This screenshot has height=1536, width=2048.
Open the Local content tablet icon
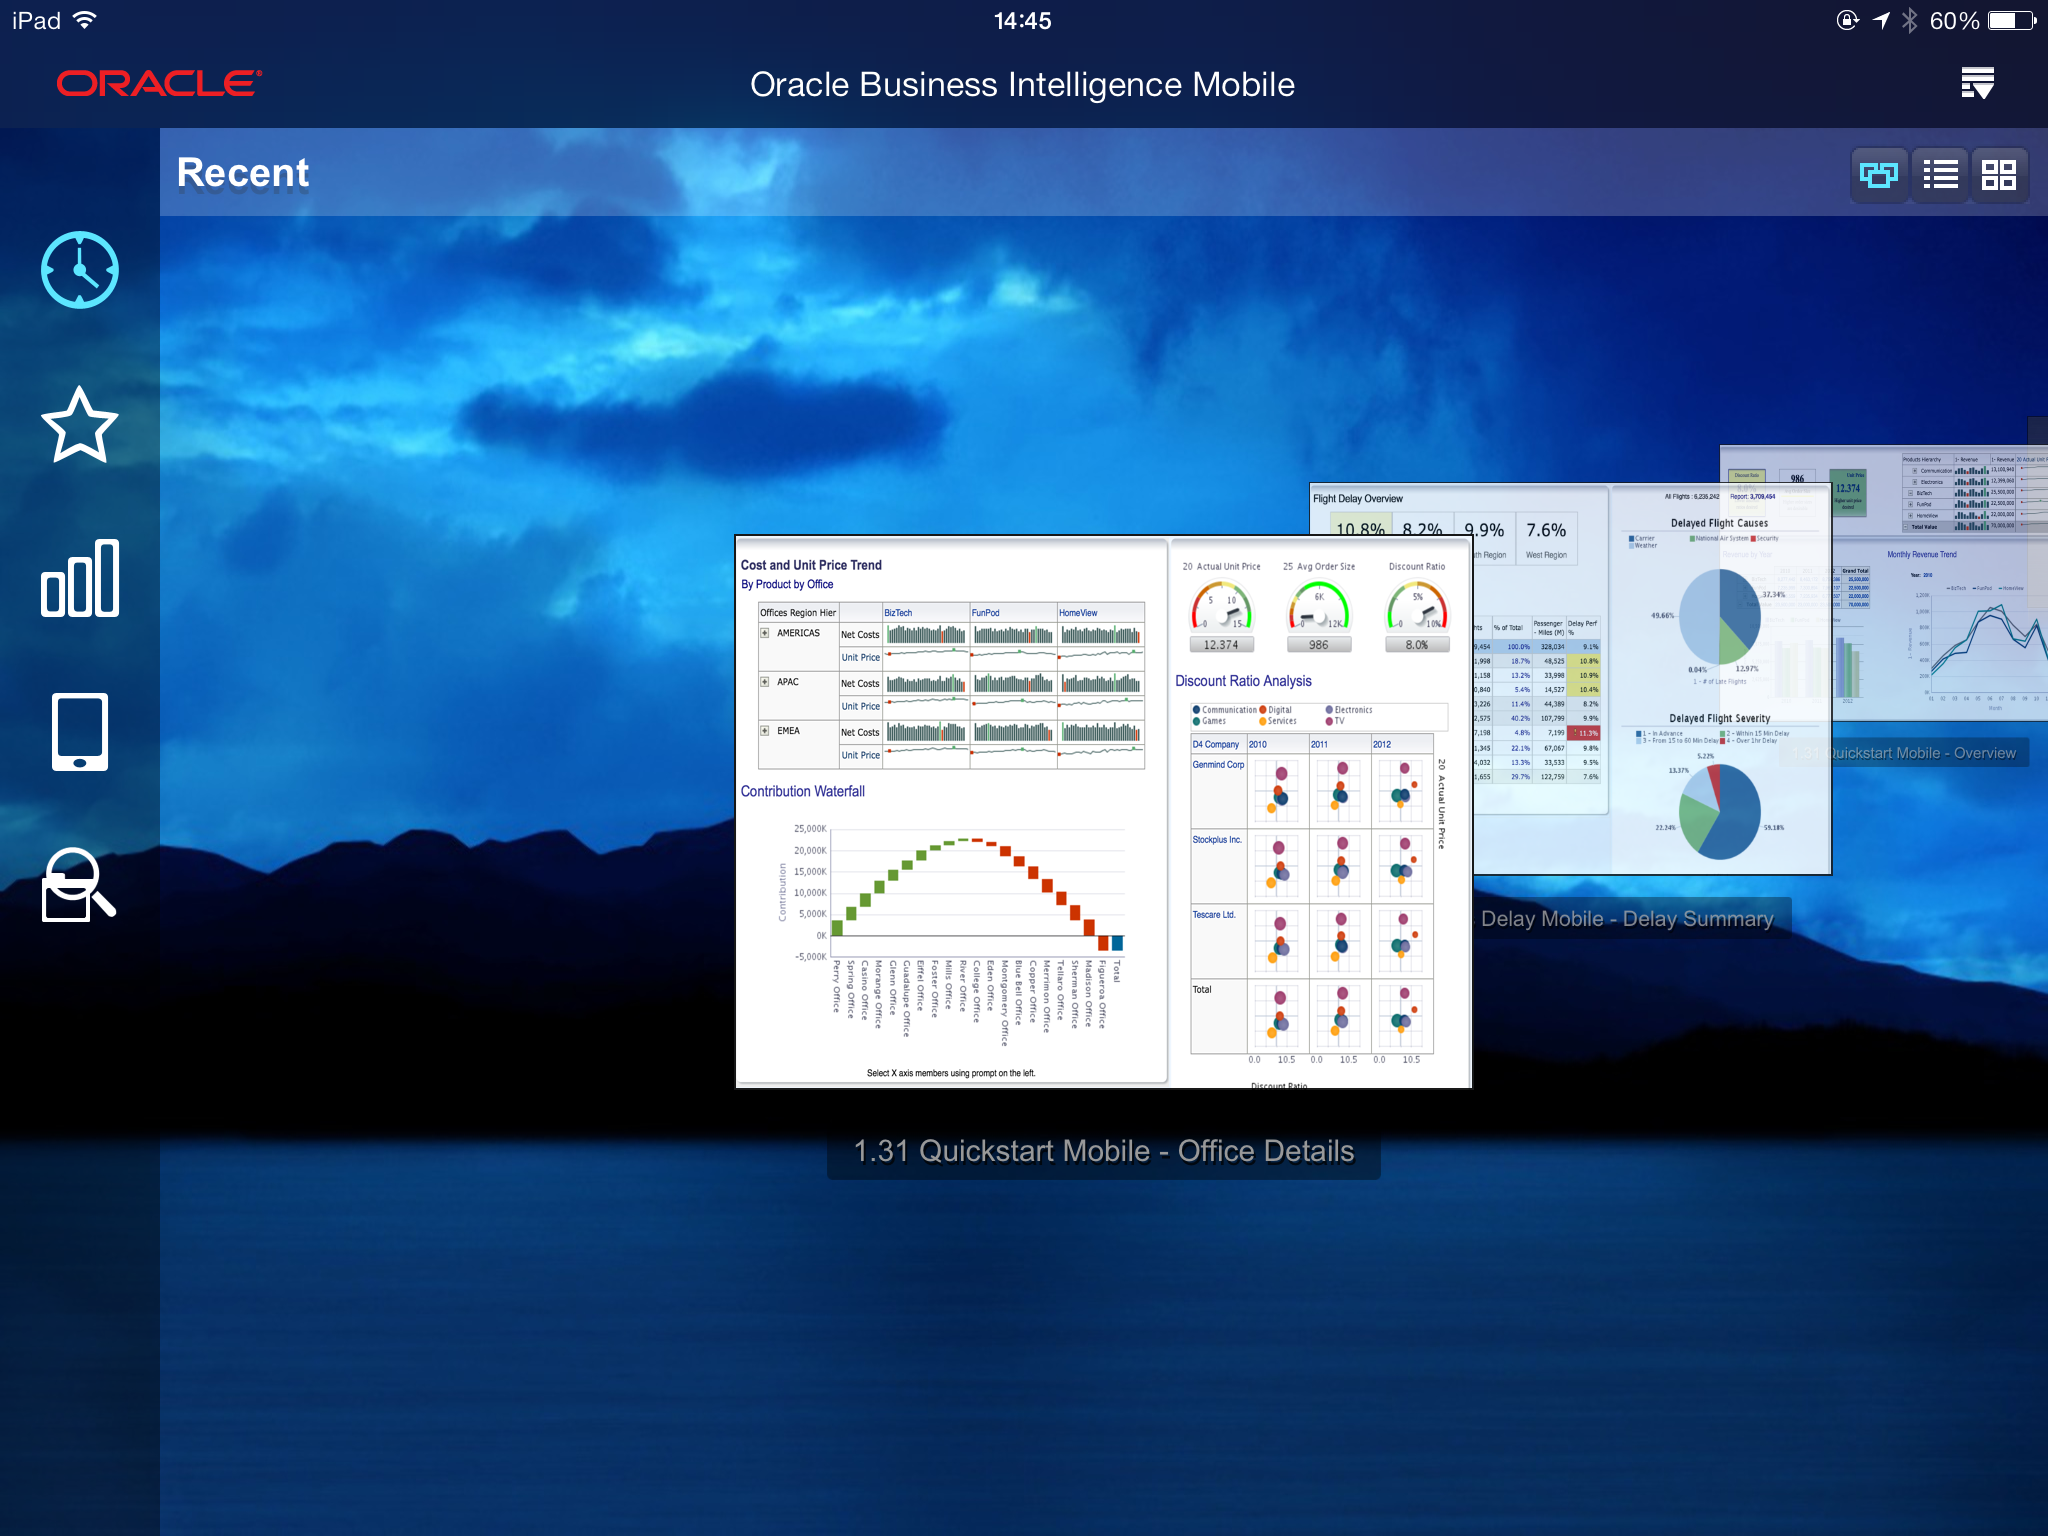(80, 732)
